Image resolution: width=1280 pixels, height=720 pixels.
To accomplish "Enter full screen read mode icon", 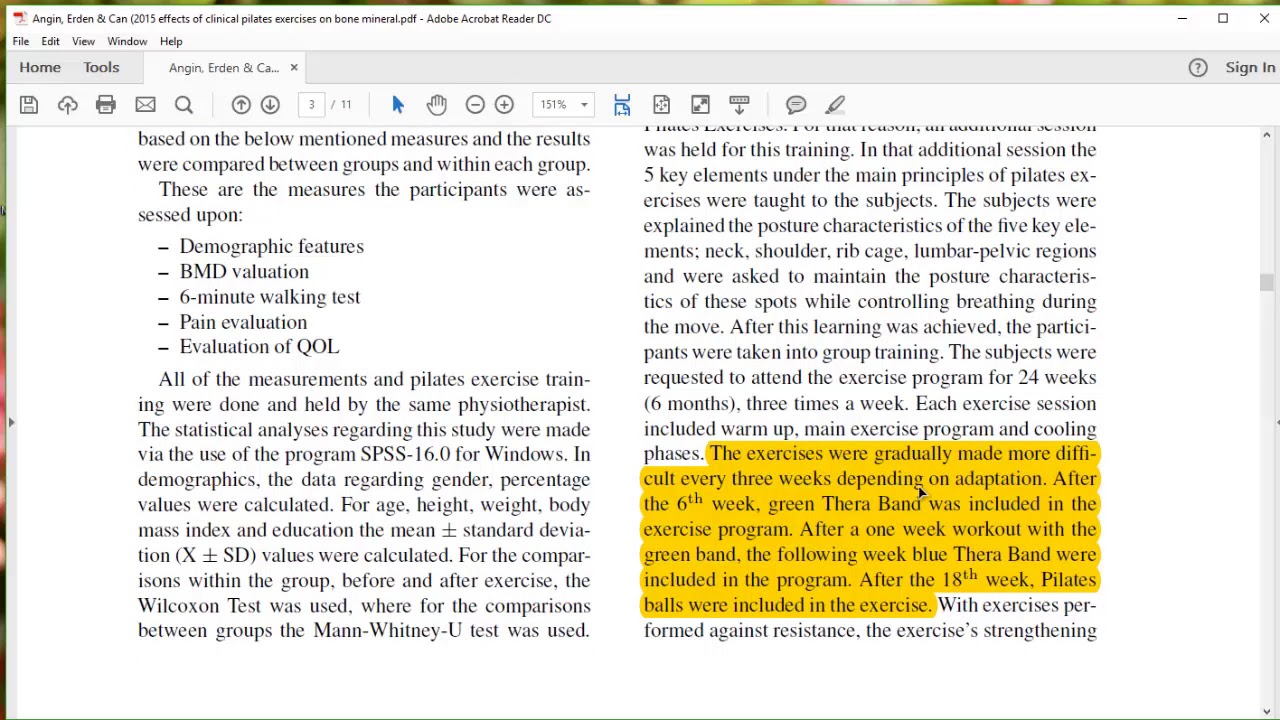I will (x=700, y=105).
